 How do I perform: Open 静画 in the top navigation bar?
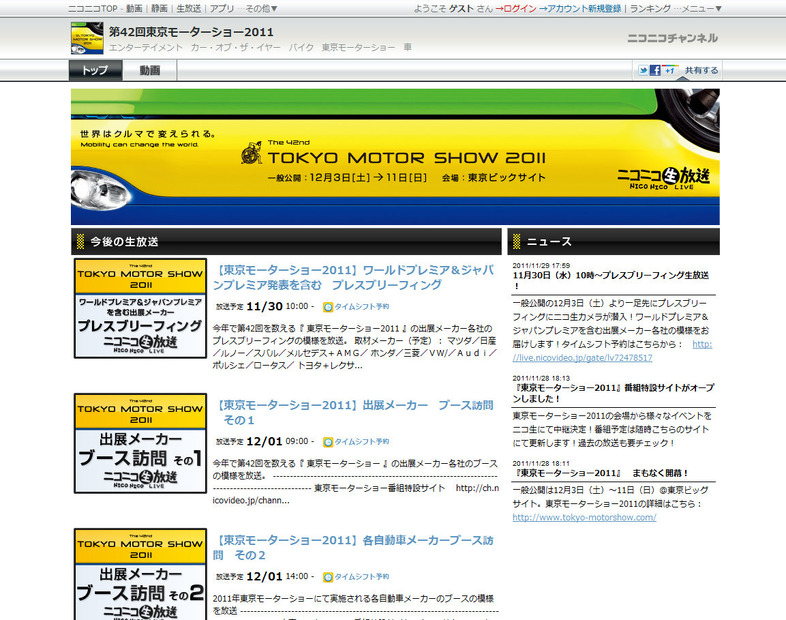[x=159, y=9]
